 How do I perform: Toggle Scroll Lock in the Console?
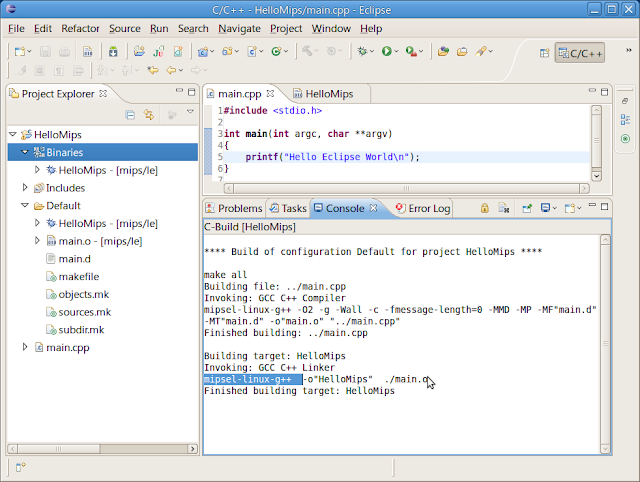click(x=484, y=208)
